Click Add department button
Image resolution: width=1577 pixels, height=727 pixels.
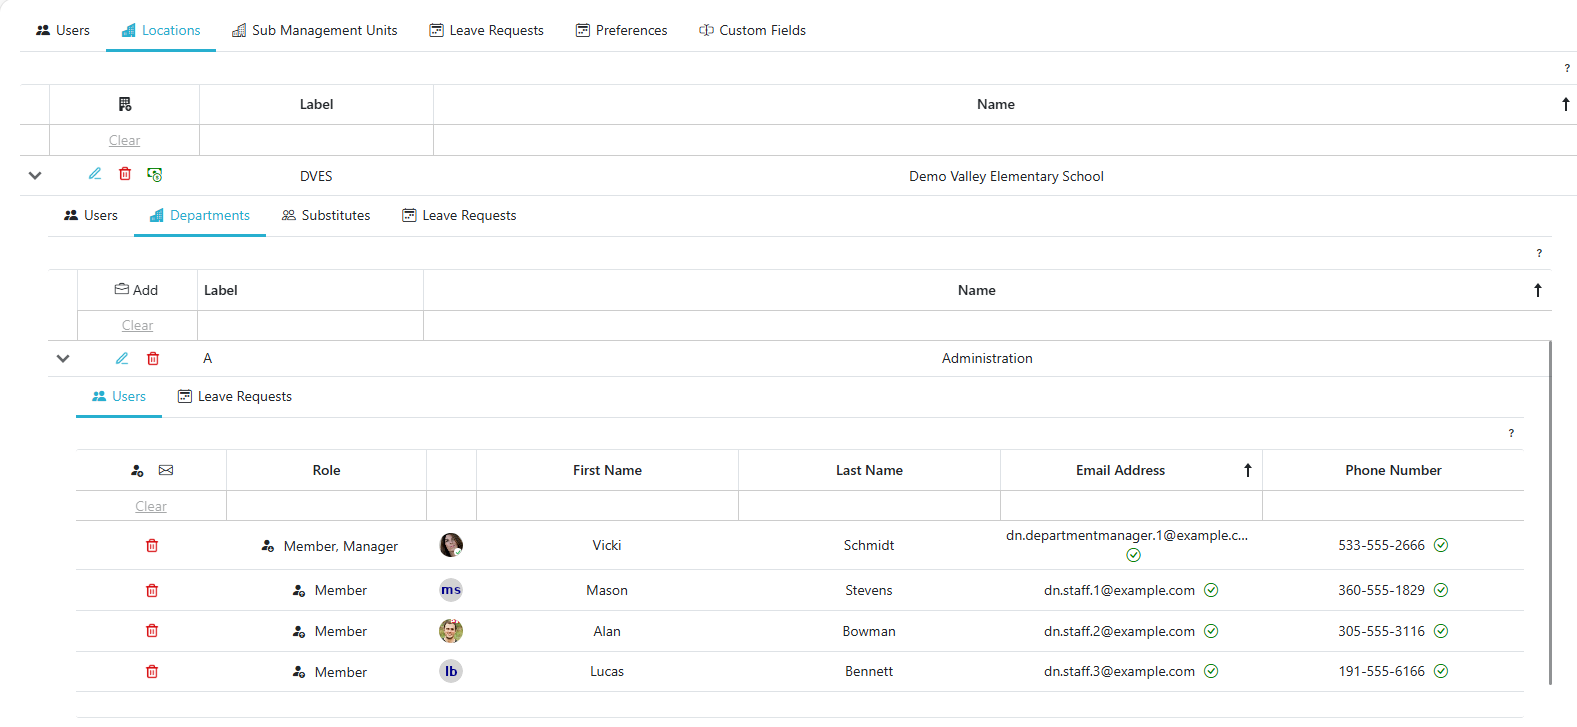pyautogui.click(x=137, y=290)
